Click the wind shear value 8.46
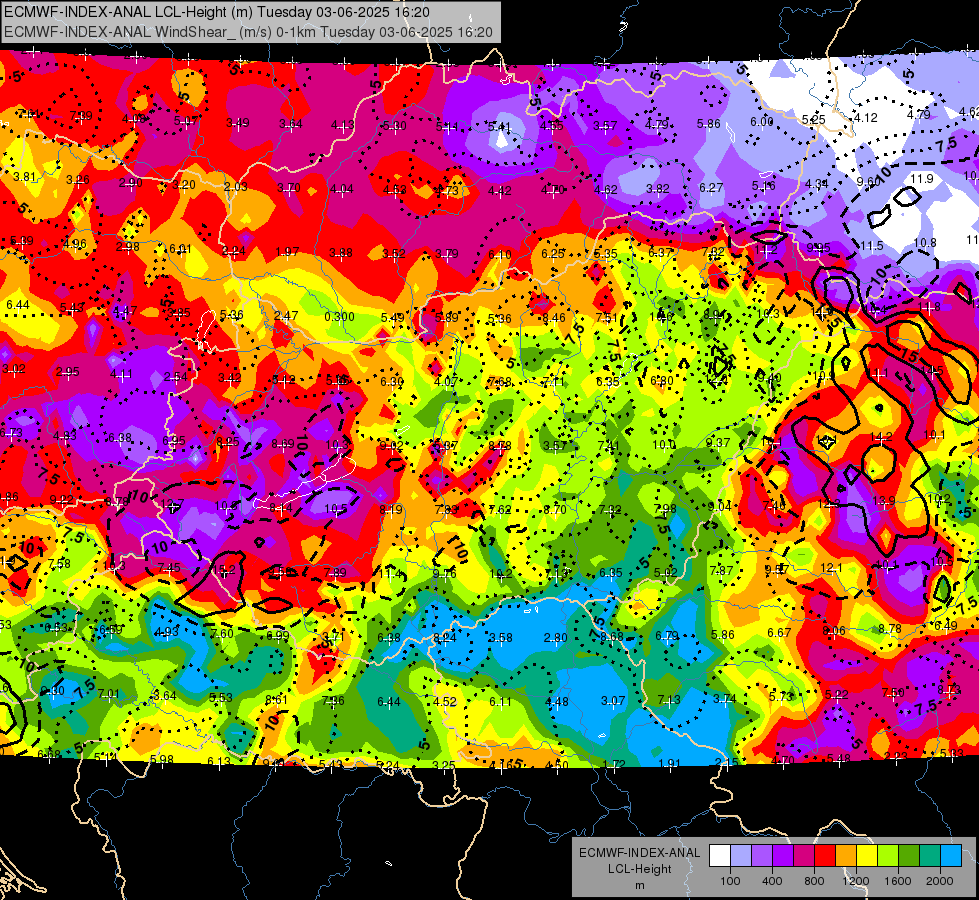 [553, 318]
